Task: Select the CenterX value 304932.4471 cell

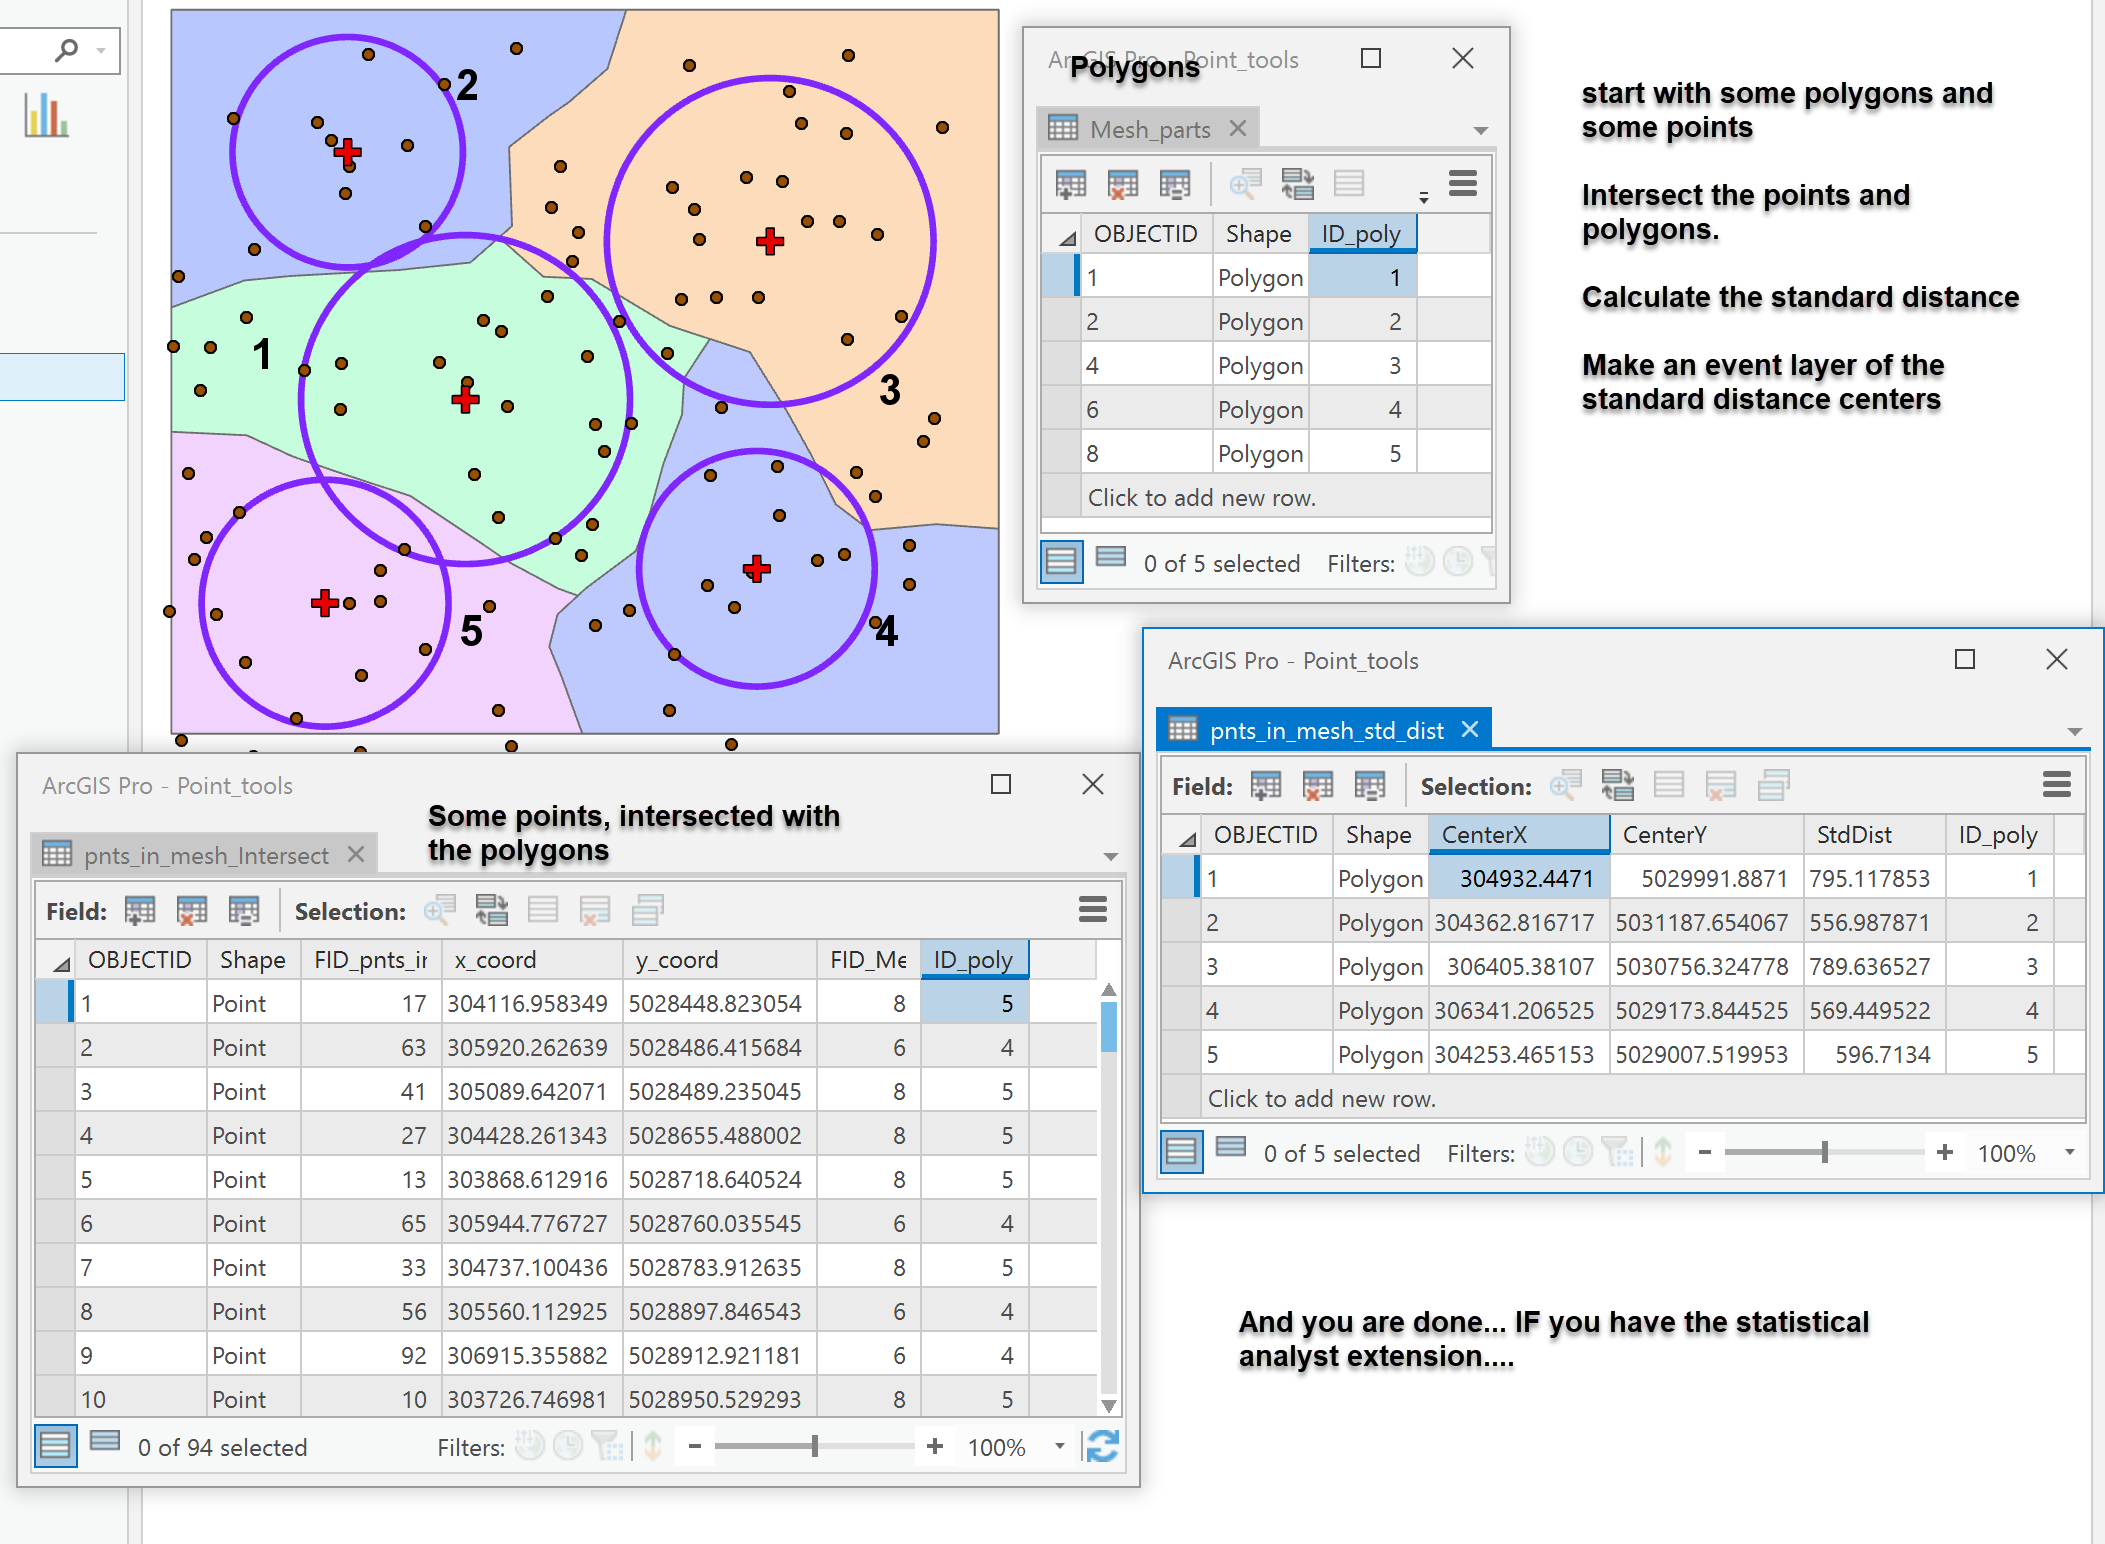Action: 1519,878
